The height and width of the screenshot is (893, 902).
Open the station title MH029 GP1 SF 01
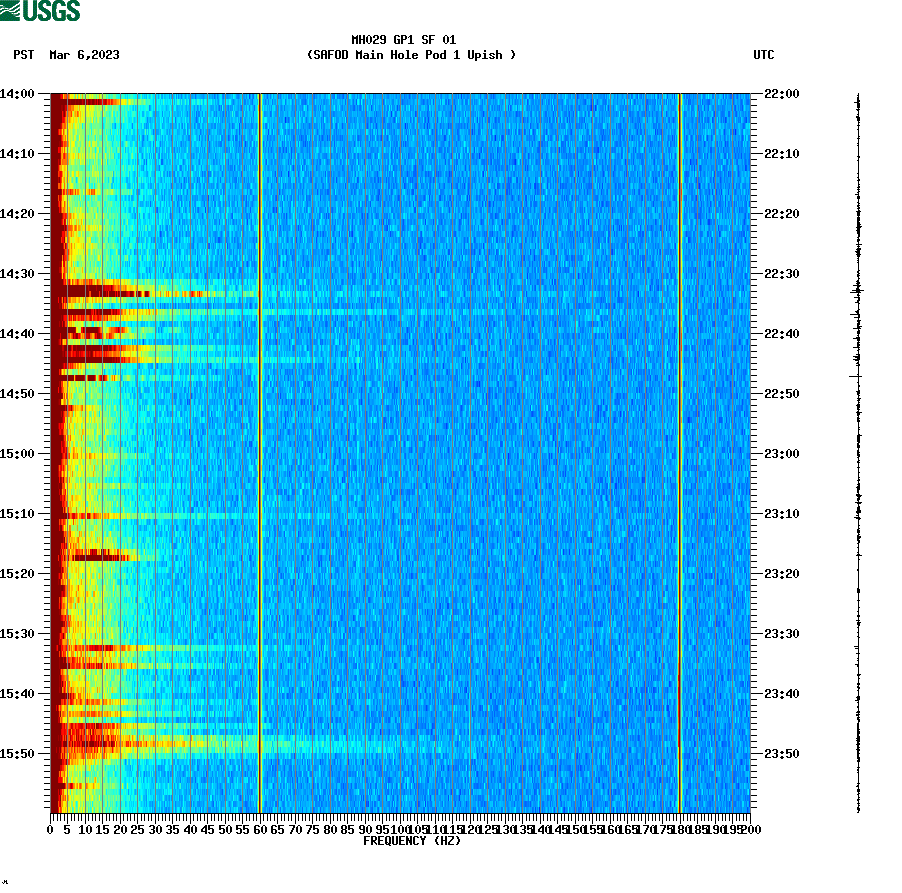click(x=402, y=38)
